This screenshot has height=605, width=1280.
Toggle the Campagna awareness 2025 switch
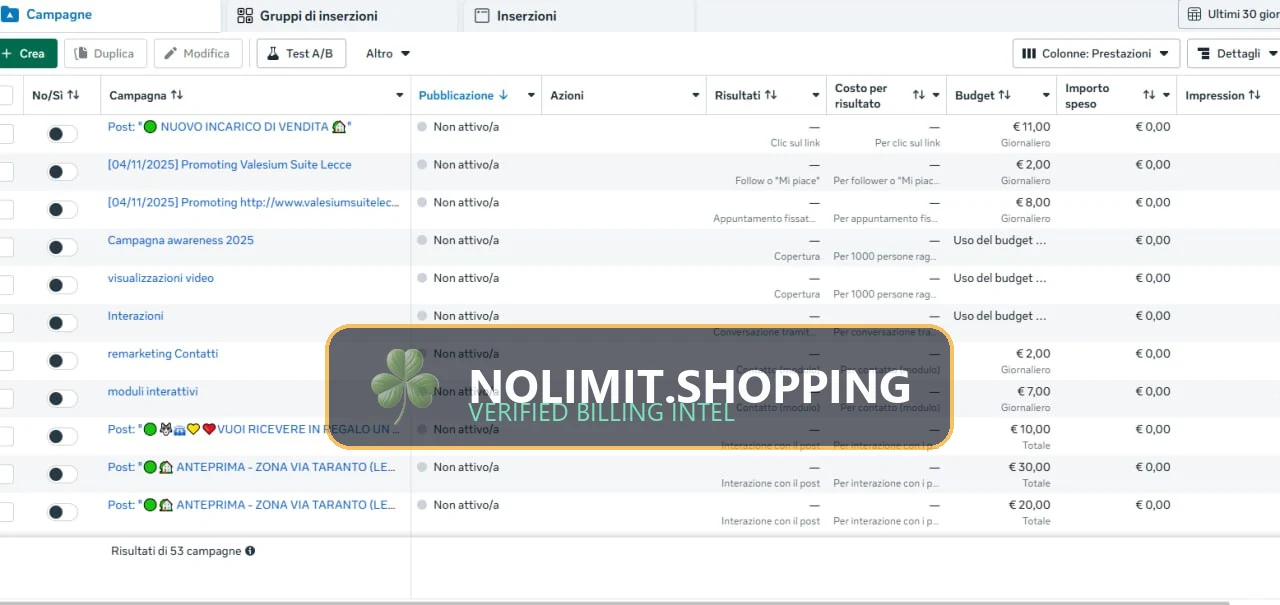pyautogui.click(x=62, y=247)
